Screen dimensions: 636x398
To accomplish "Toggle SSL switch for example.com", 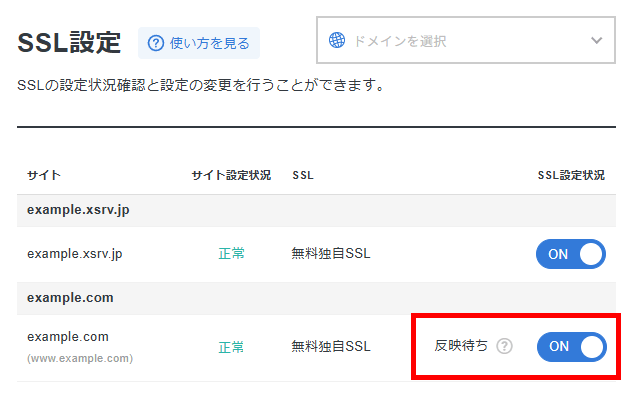I will tap(572, 346).
